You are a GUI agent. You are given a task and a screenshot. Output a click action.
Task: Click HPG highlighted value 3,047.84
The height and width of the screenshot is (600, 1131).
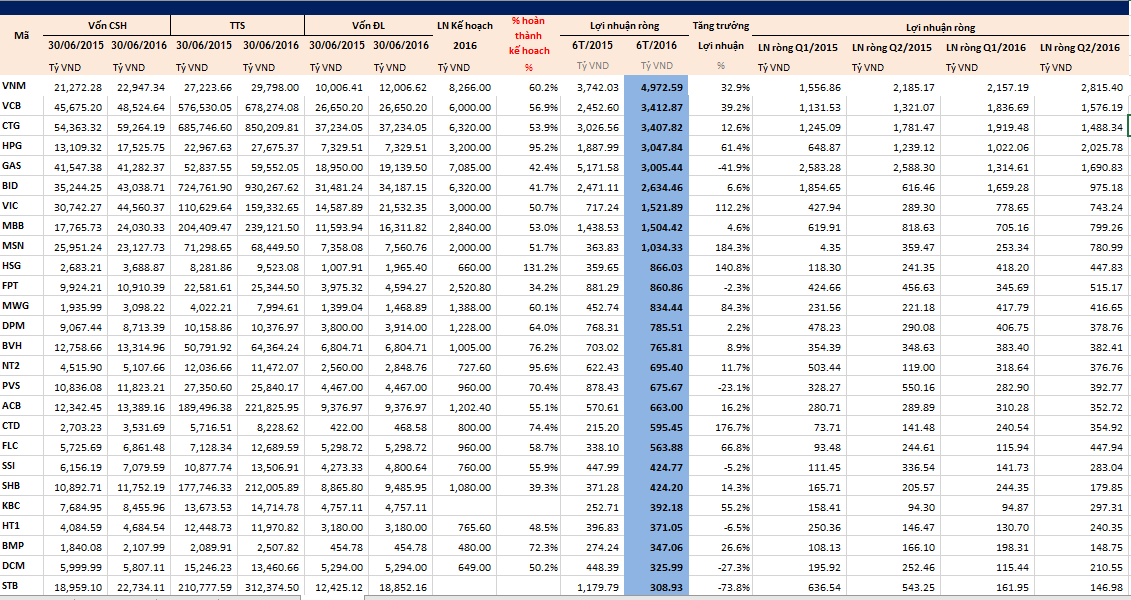[x=661, y=147]
